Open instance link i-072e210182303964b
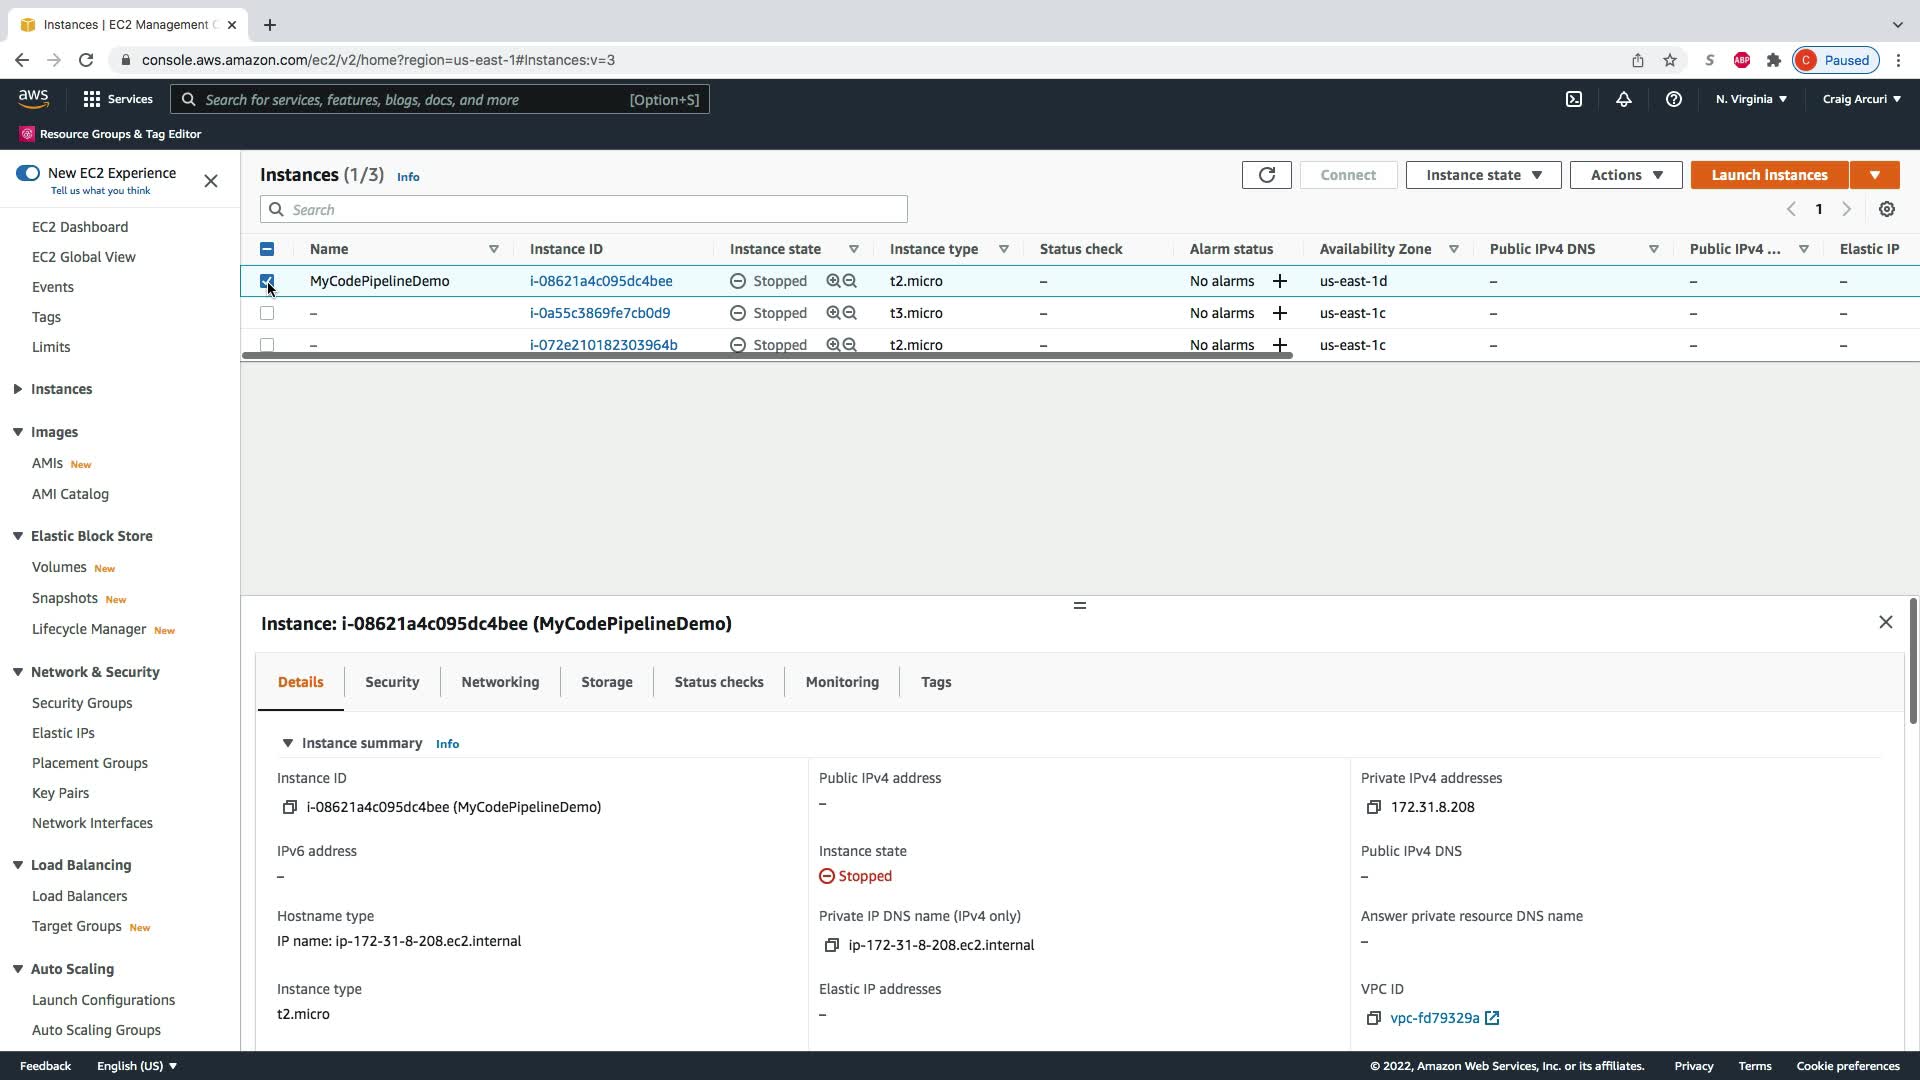Viewport: 1920px width, 1080px height. pos(603,345)
